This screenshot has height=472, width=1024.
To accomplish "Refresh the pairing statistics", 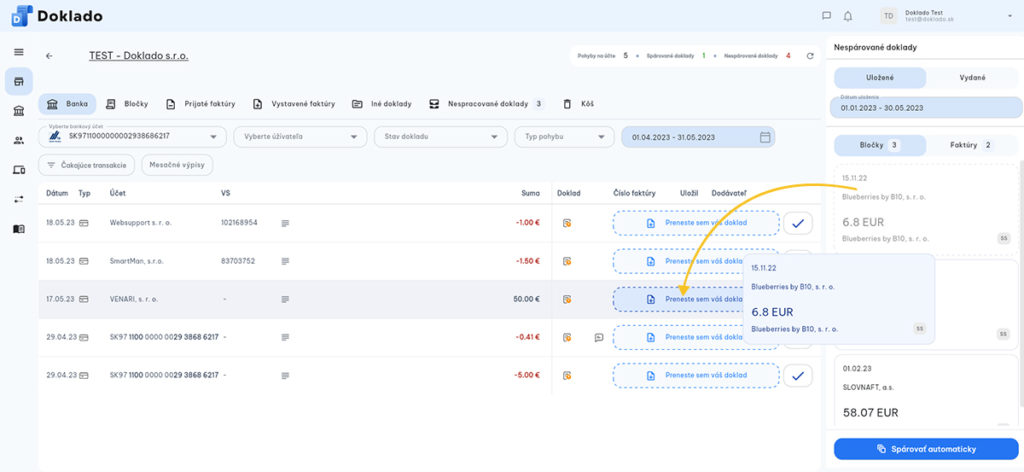I will 810,56.
